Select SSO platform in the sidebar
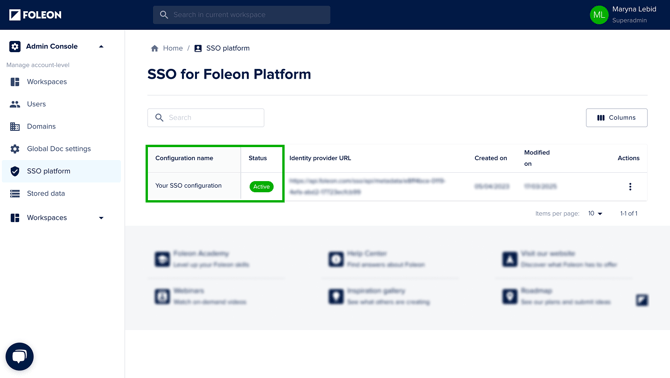 pyautogui.click(x=62, y=171)
